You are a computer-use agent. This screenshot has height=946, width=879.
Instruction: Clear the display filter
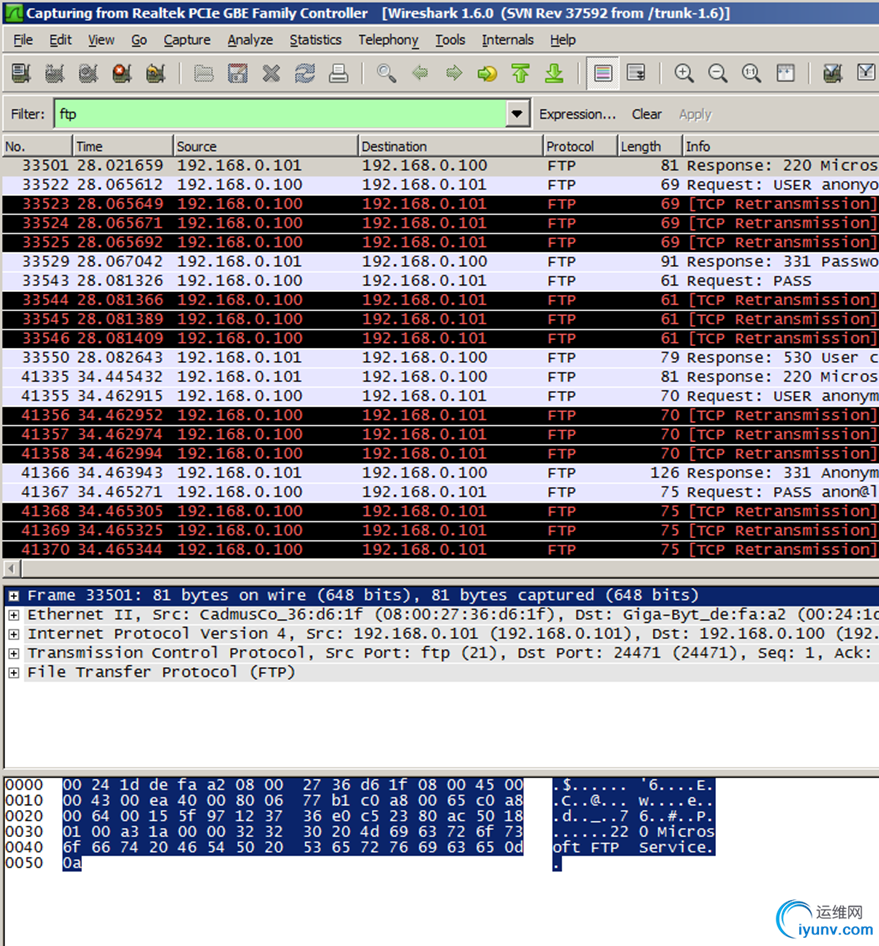pos(646,114)
